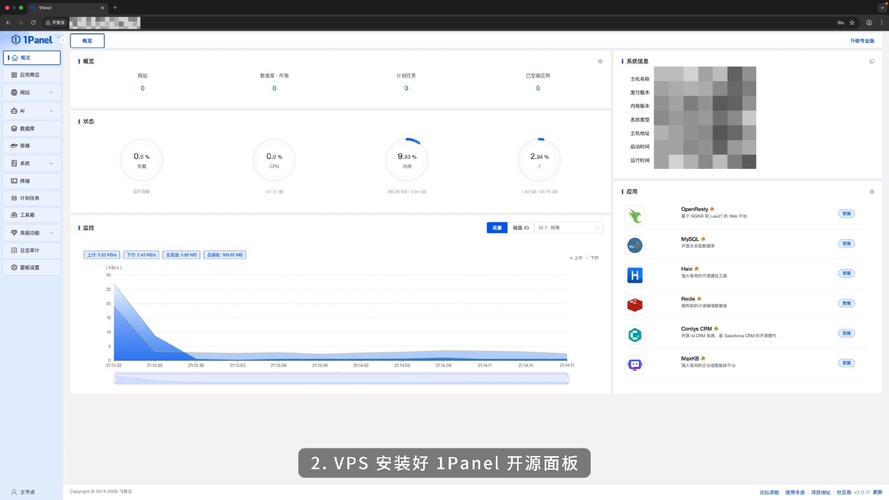Open the 容器 containers sidebar item
The height and width of the screenshot is (500, 889).
(32, 146)
